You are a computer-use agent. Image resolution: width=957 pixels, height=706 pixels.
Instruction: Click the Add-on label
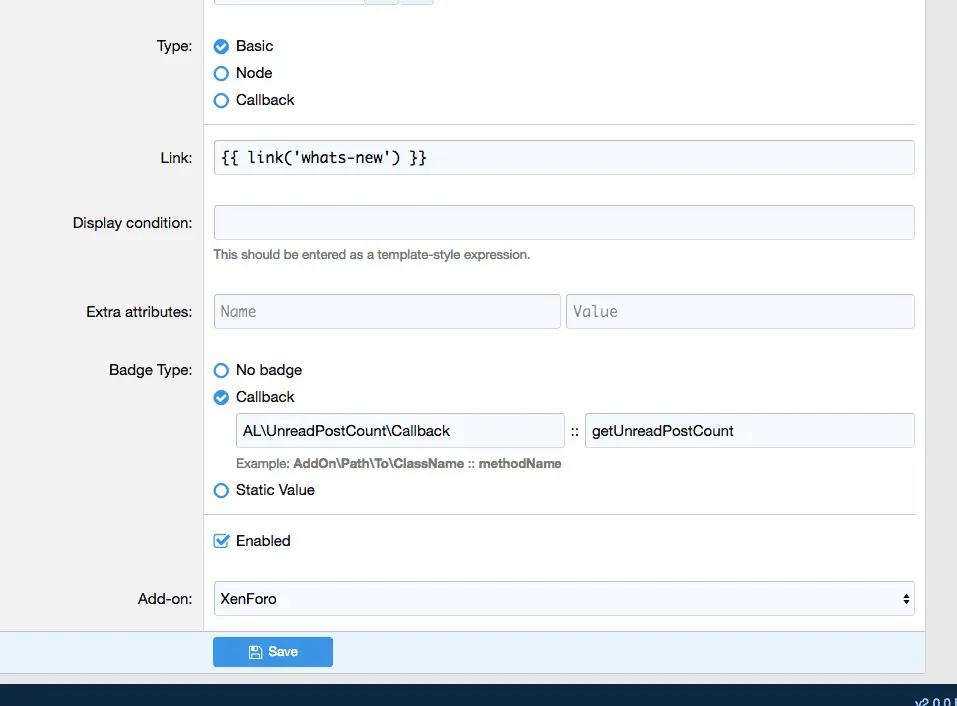tap(165, 599)
